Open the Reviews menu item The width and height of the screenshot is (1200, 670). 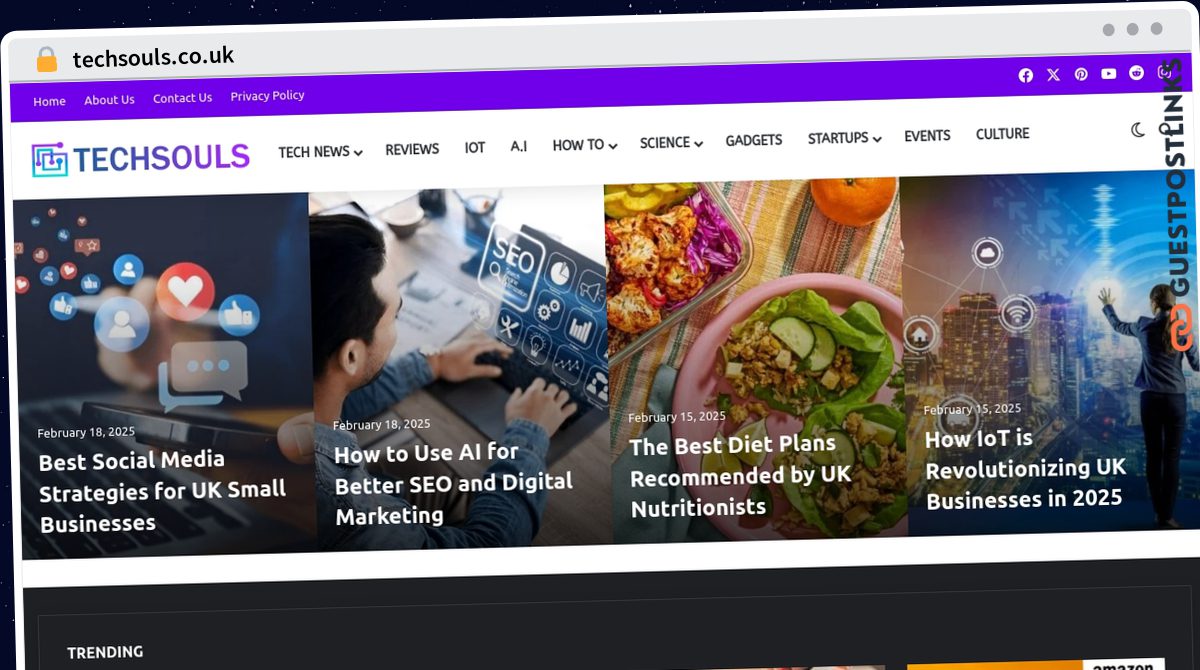[412, 149]
